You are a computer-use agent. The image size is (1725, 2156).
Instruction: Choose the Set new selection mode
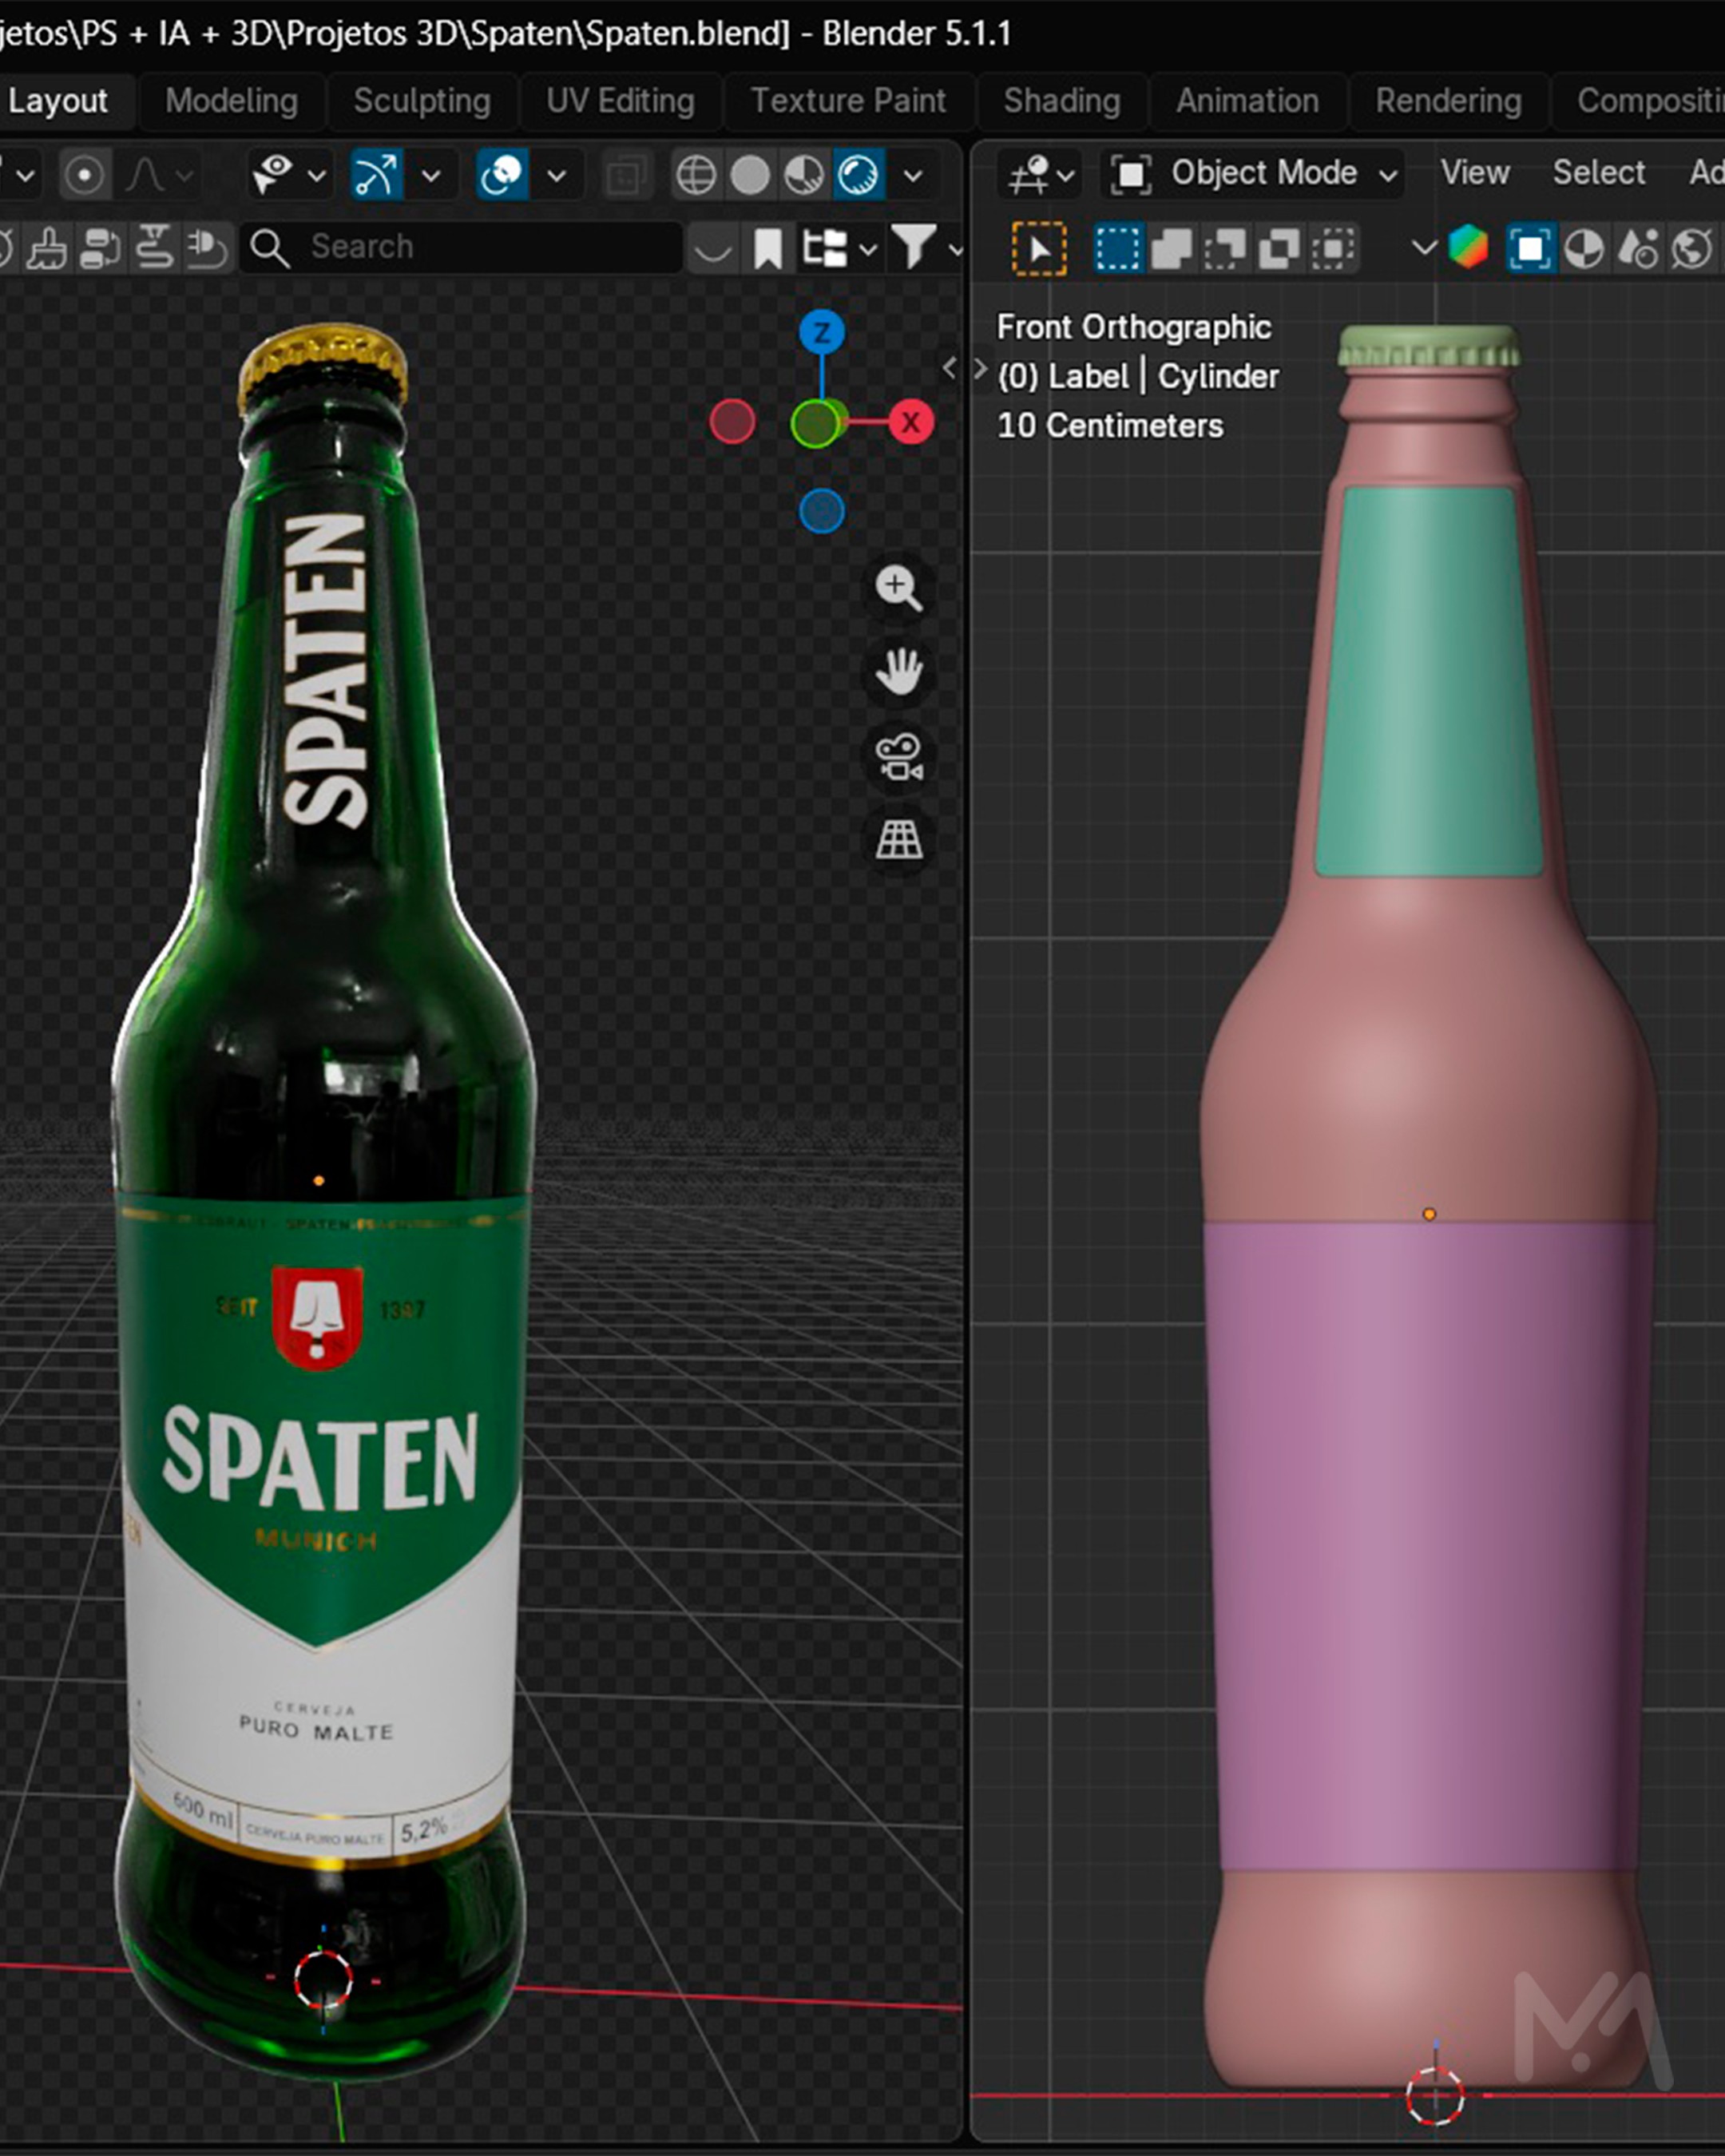(x=1117, y=248)
